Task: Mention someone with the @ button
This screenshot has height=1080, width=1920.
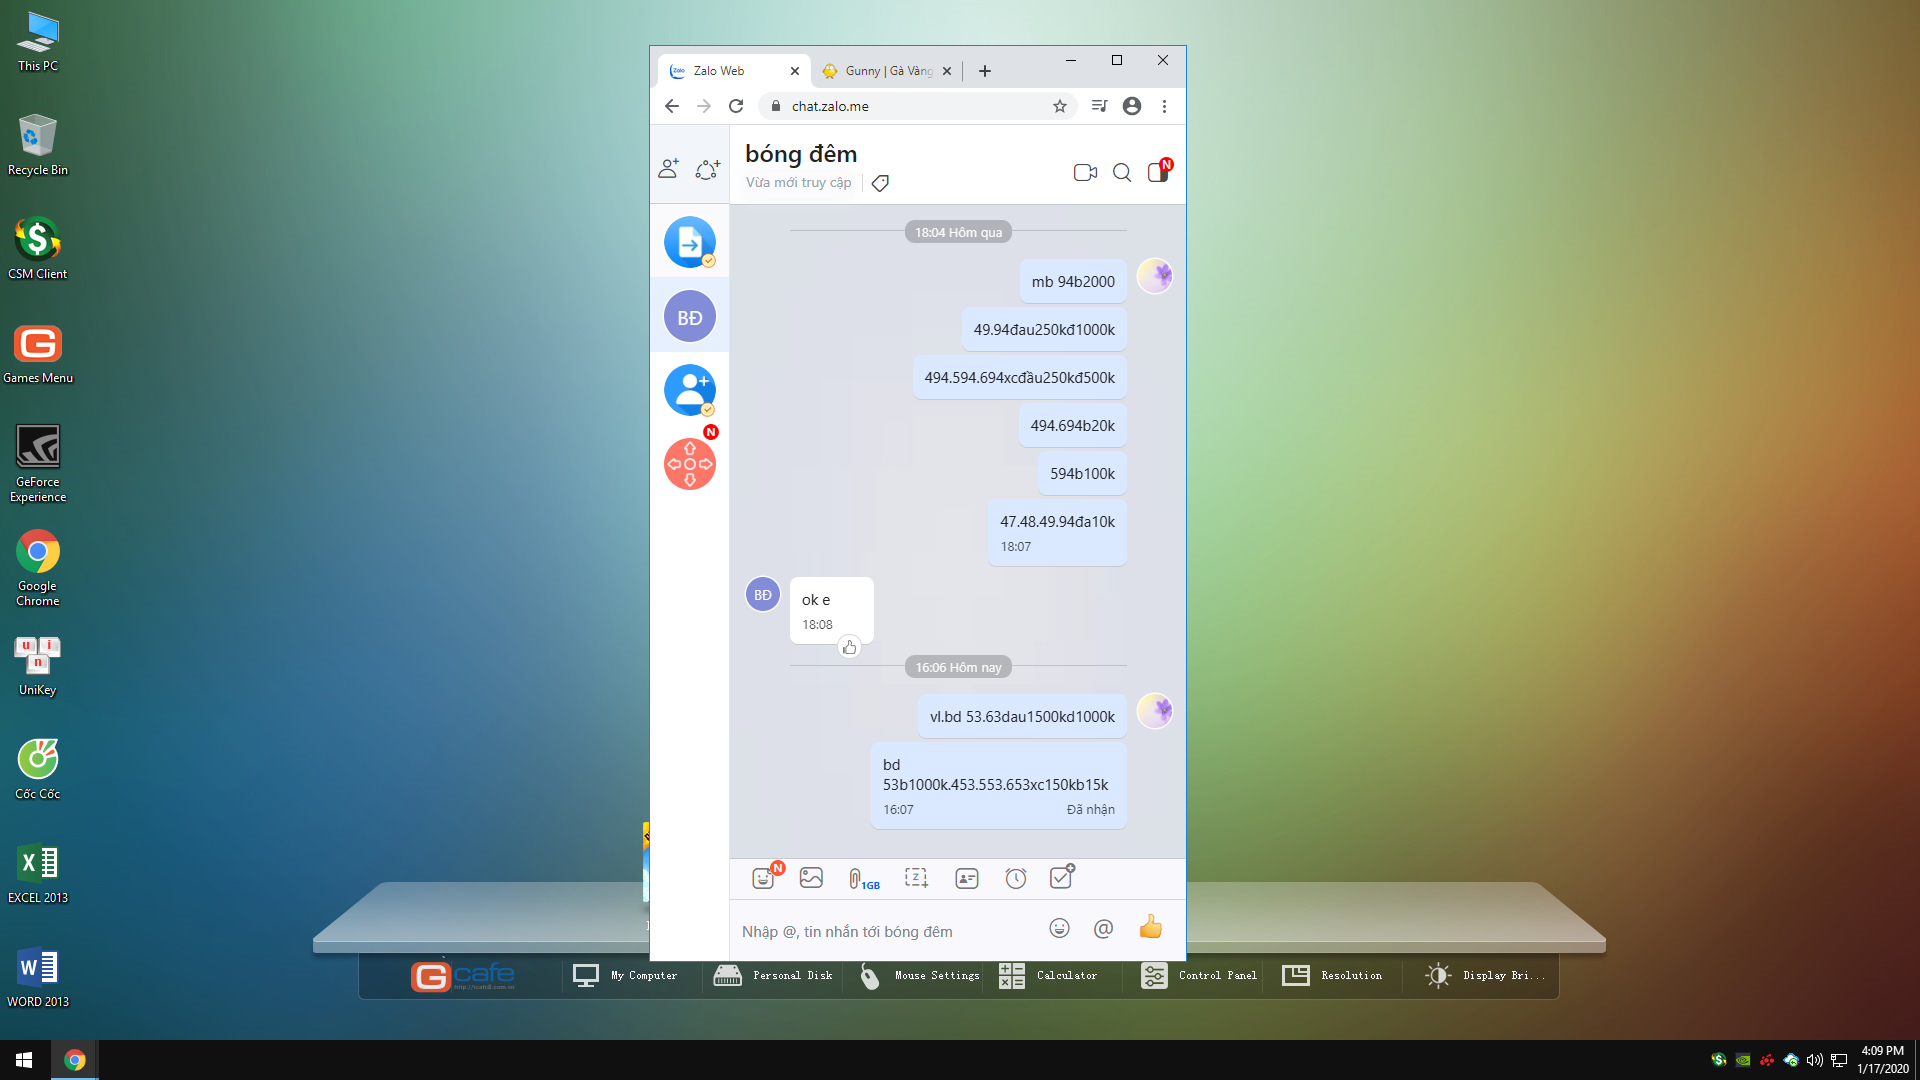Action: click(x=1103, y=928)
